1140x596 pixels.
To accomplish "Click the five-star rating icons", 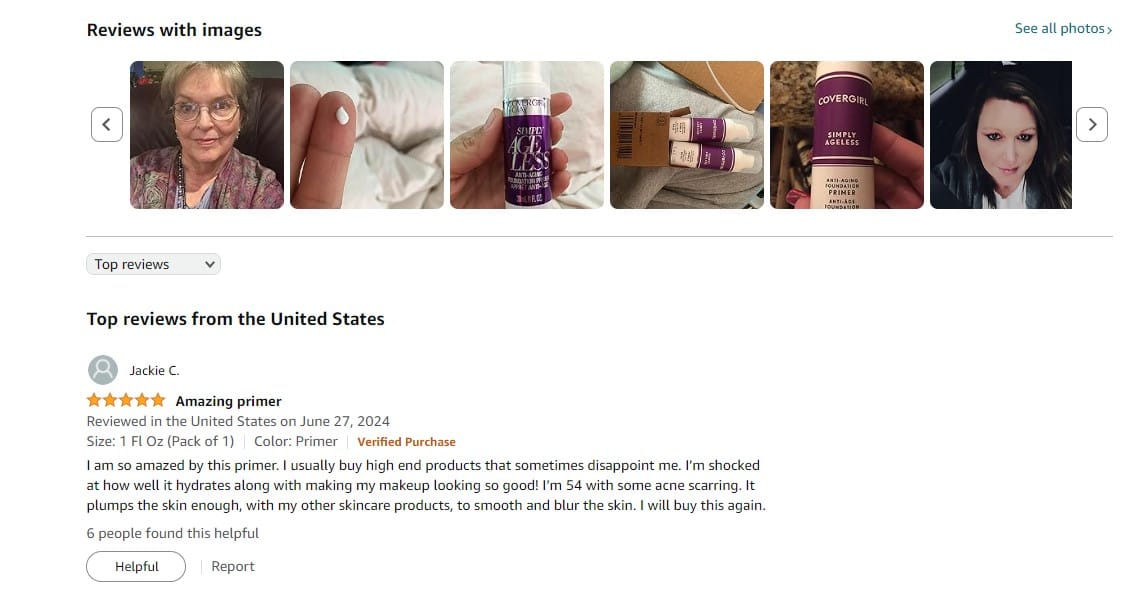I will pyautogui.click(x=127, y=400).
